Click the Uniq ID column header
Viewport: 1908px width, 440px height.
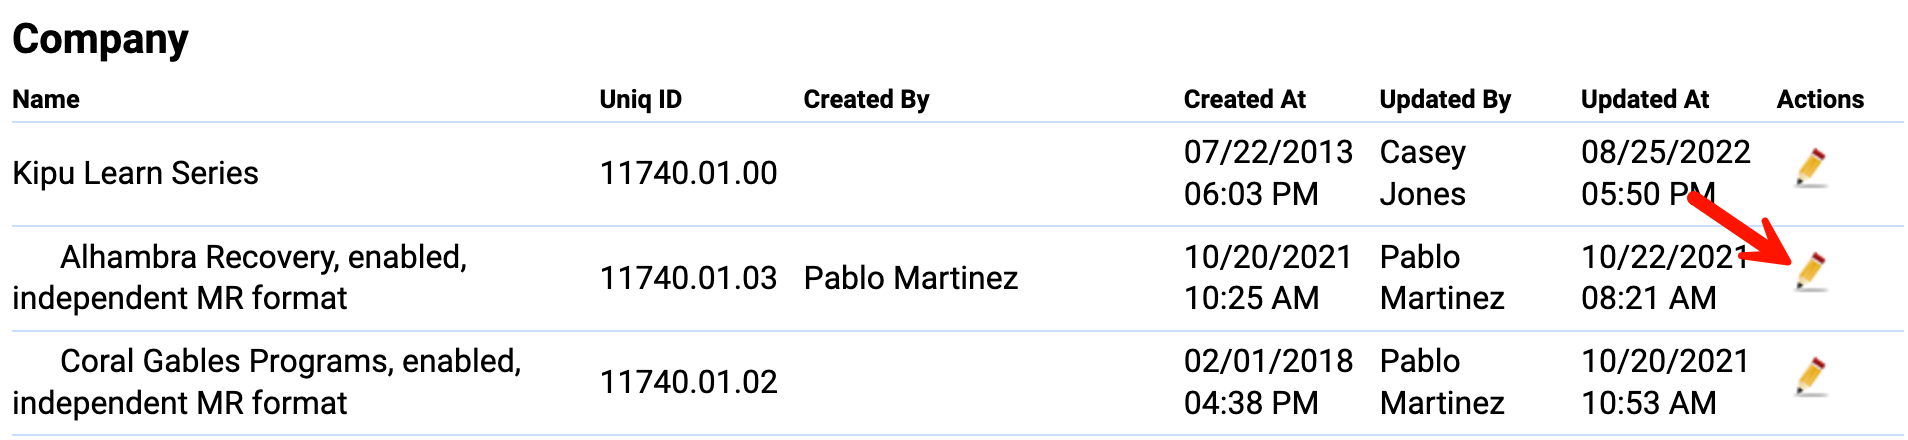point(640,99)
